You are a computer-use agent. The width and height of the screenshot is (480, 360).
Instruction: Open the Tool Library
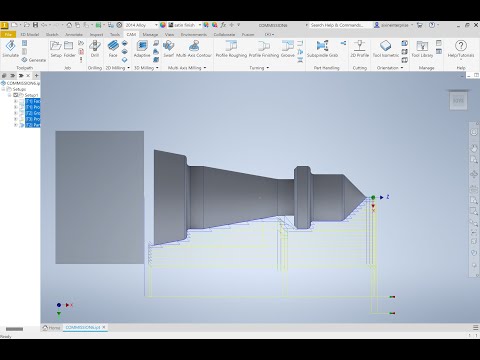422,49
